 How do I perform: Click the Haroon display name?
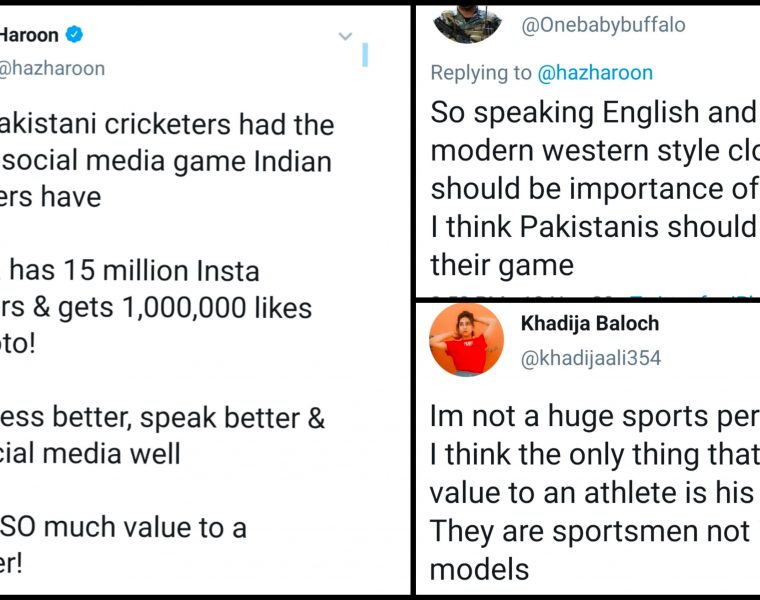tap(28, 35)
